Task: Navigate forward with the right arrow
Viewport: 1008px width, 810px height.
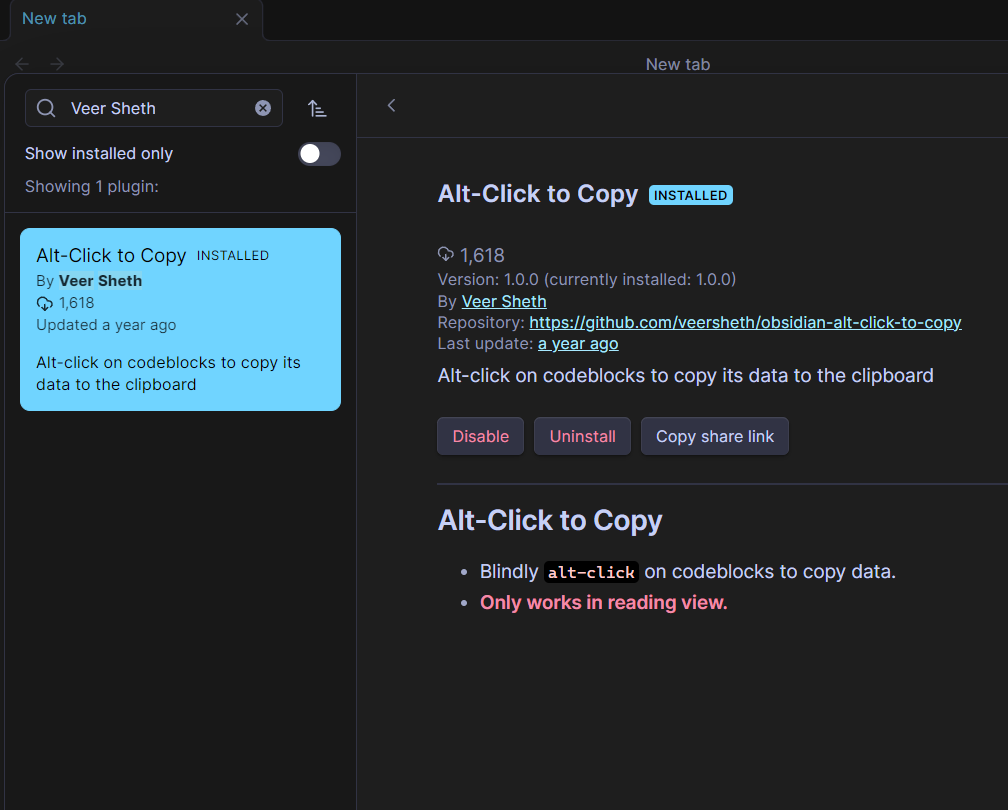Action: click(57, 64)
